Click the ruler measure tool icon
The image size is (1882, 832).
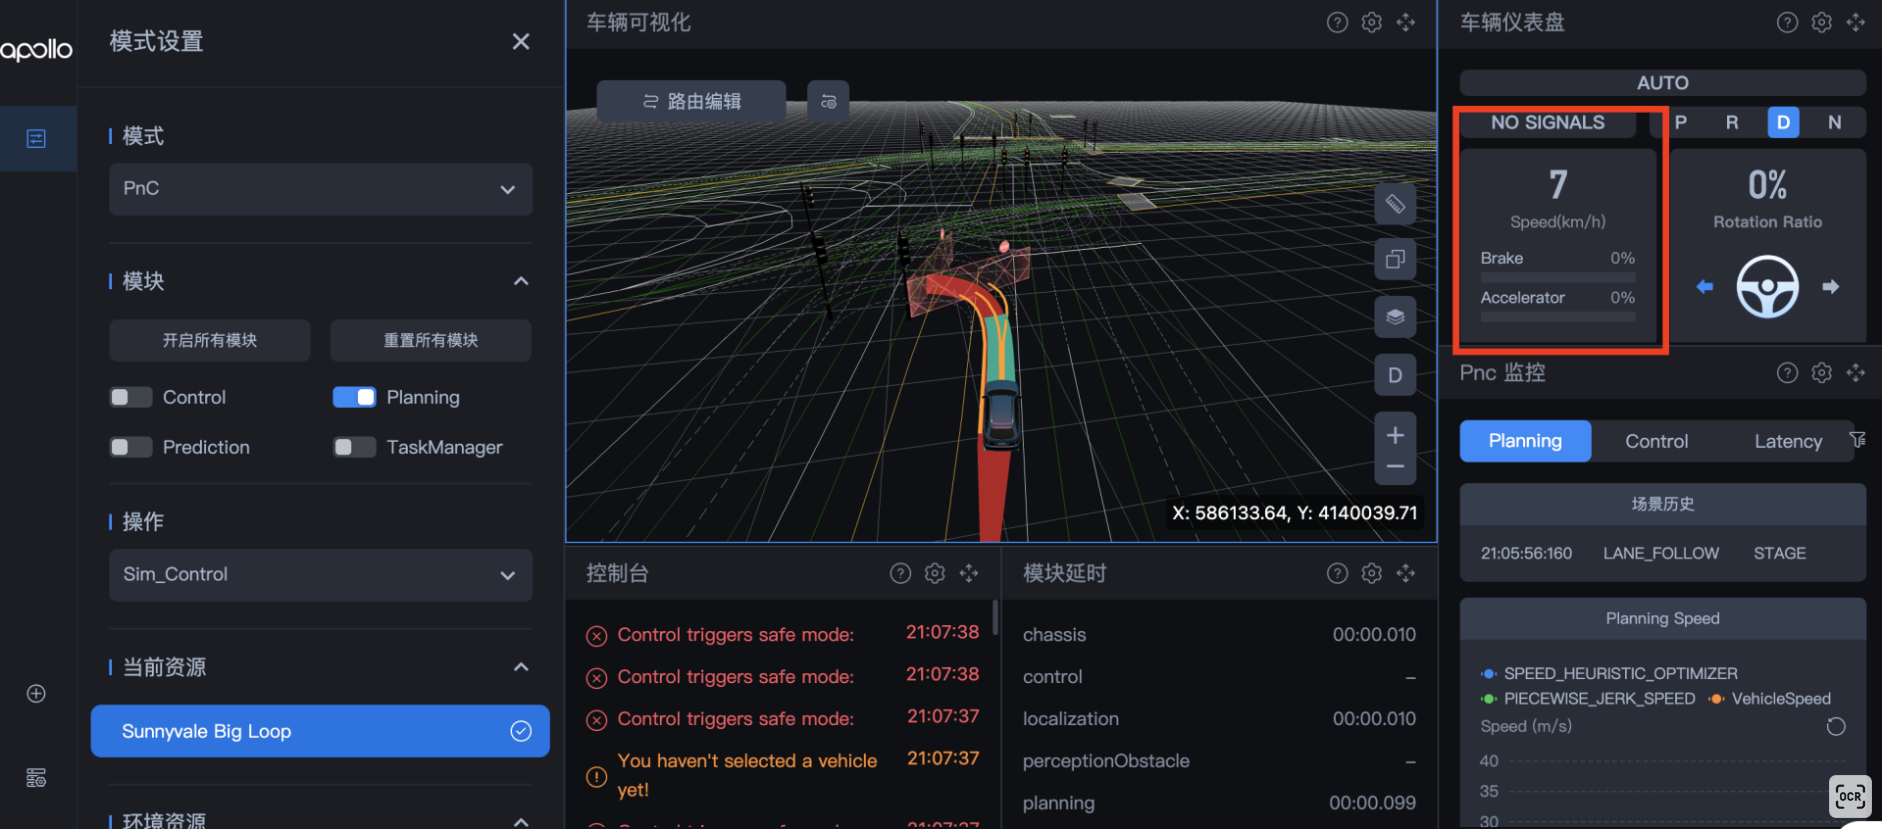click(1395, 204)
